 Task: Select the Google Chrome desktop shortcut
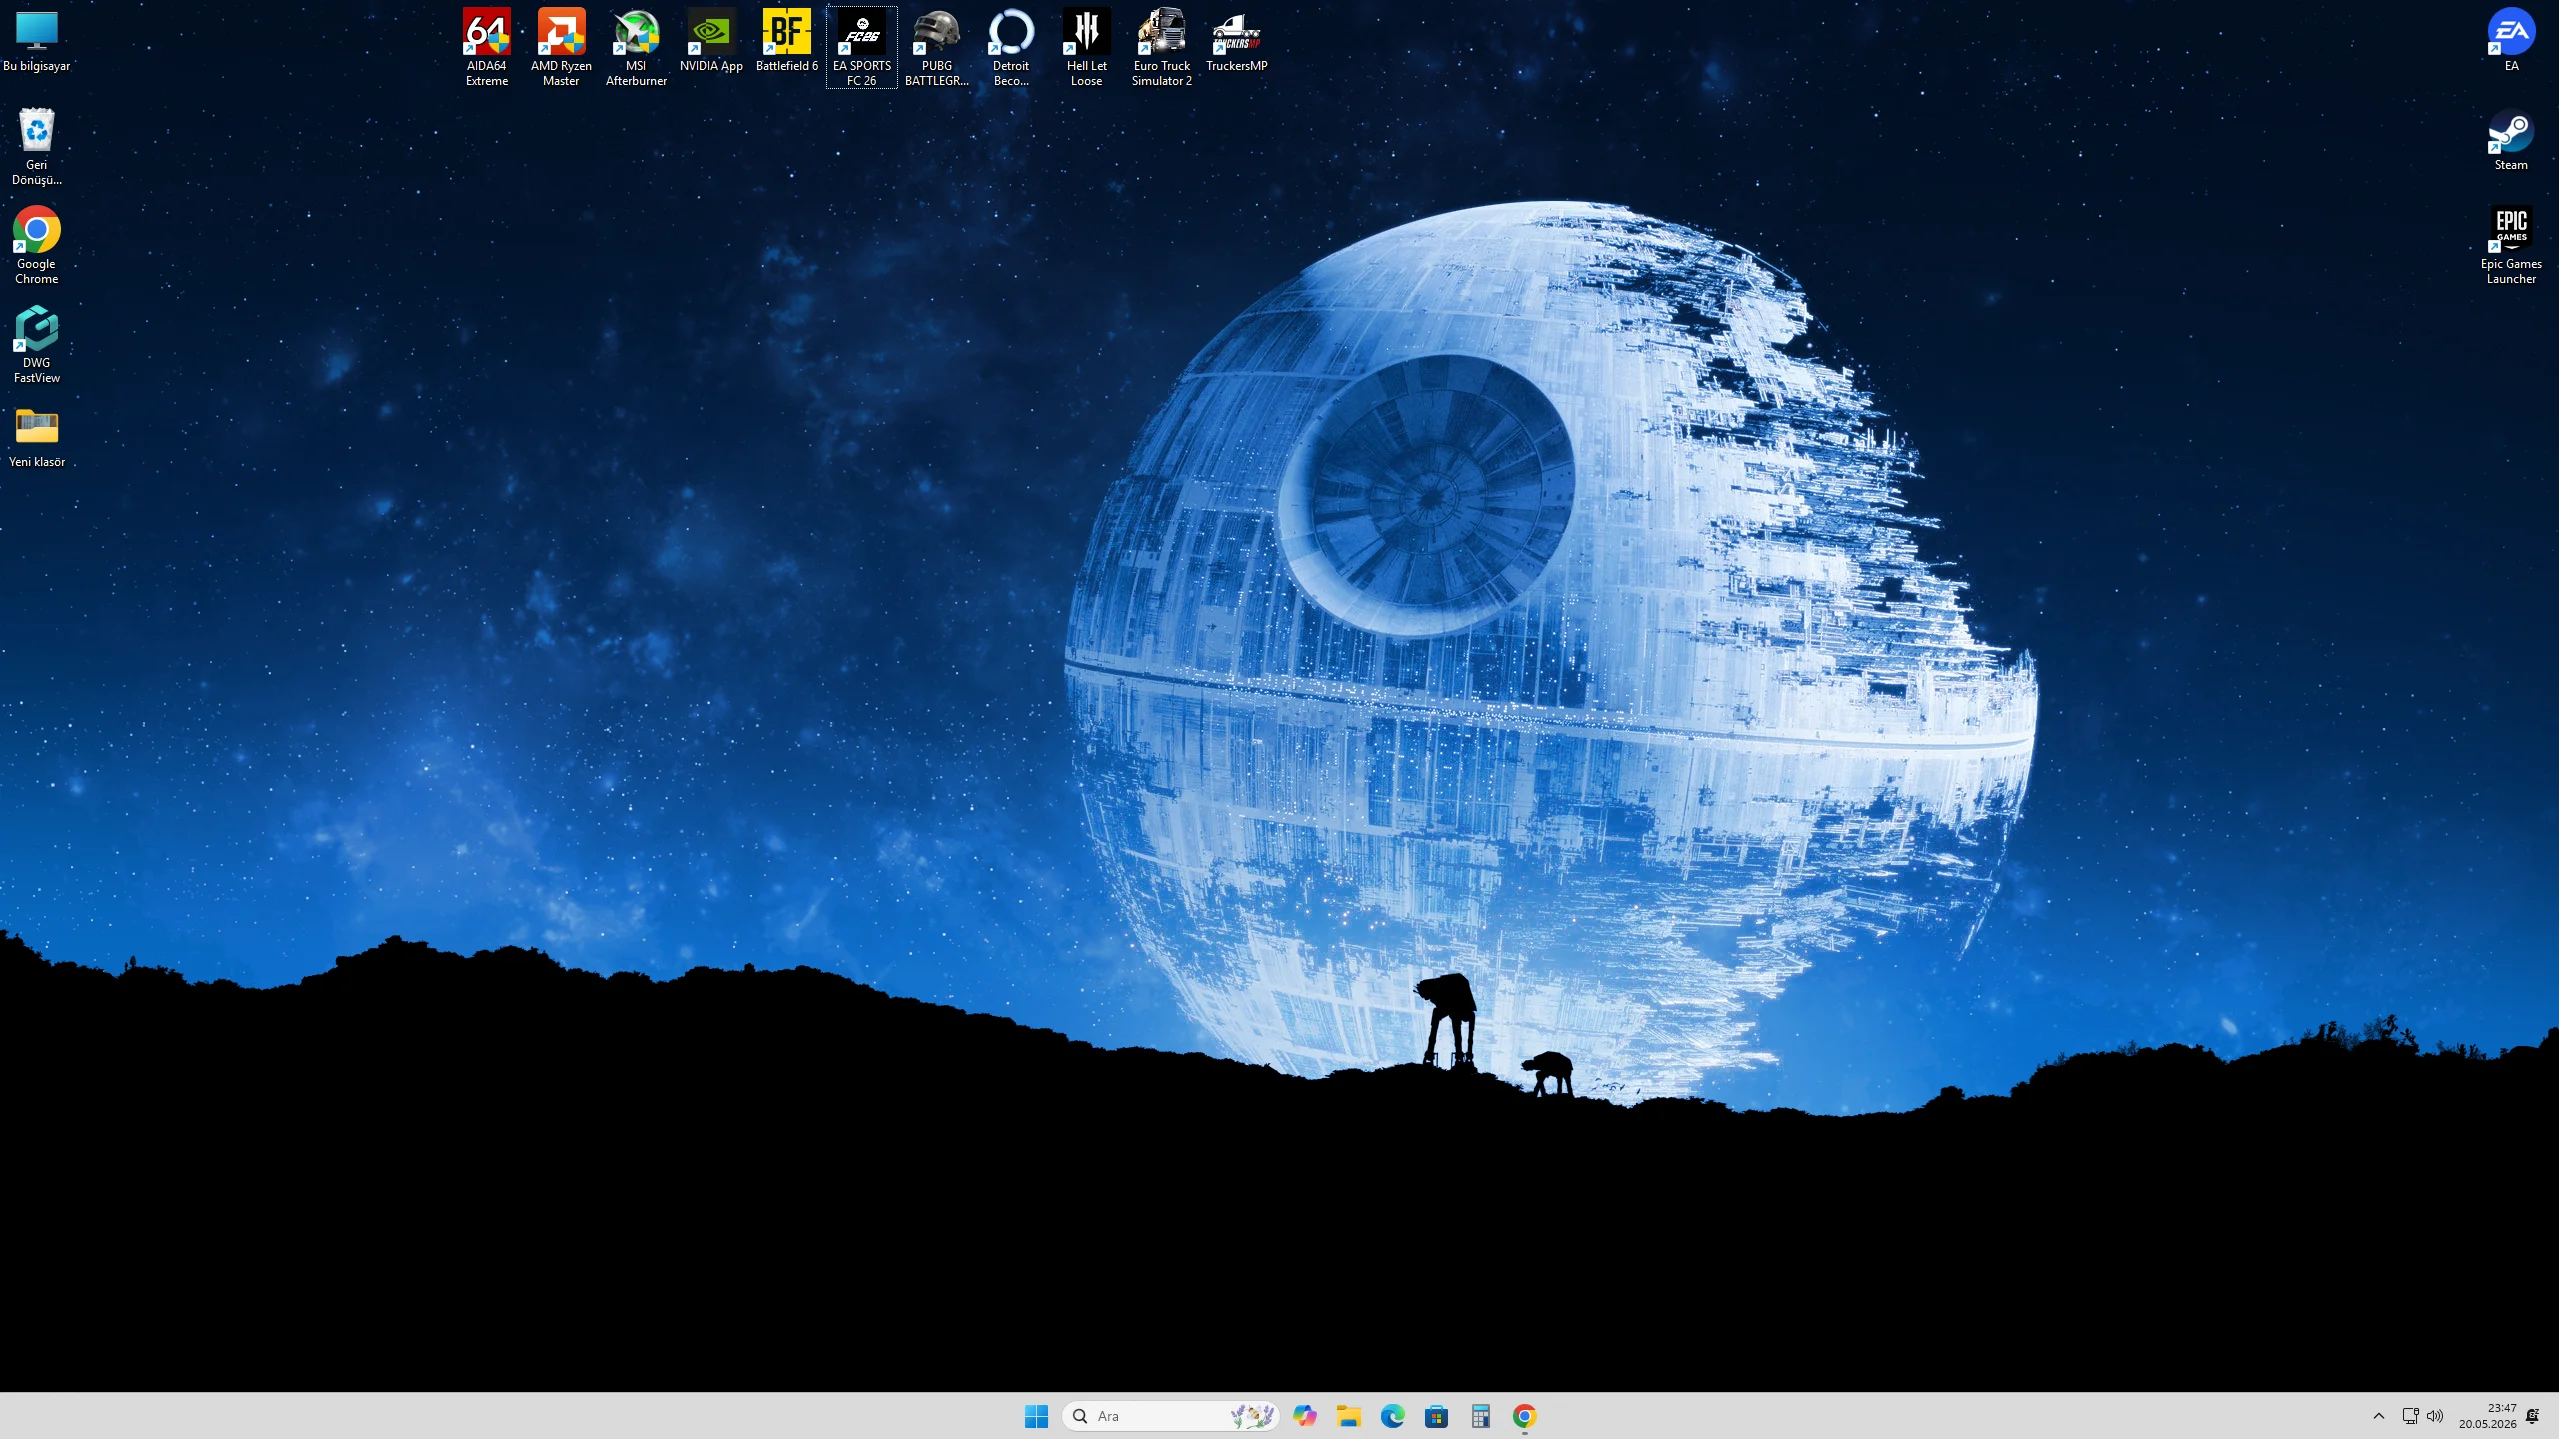tap(37, 246)
